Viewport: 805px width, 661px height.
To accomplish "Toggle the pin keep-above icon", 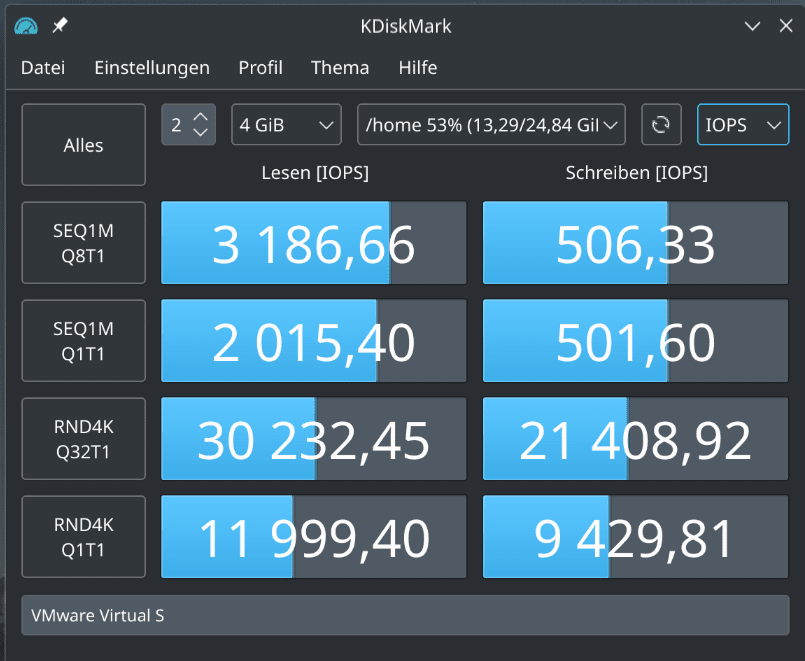I will (60, 25).
